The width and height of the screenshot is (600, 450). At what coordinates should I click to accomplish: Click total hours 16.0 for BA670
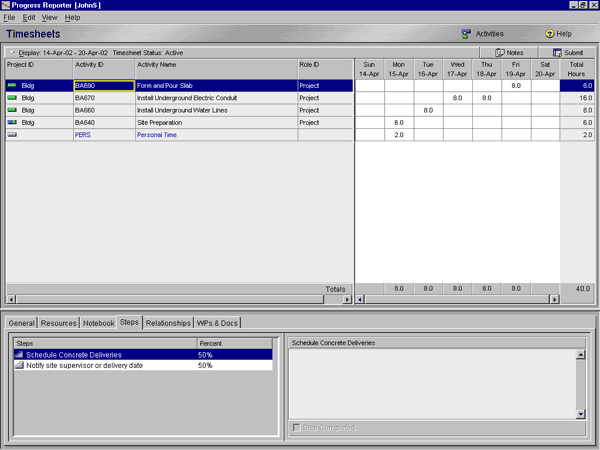pos(577,98)
